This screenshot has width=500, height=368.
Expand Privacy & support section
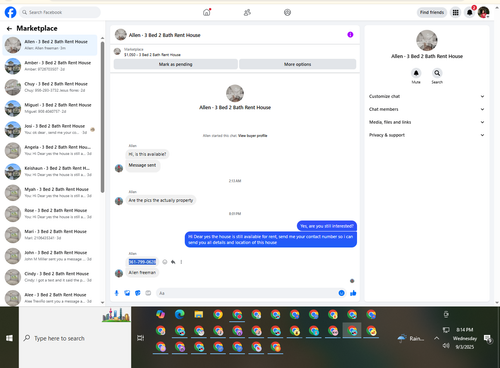(427, 135)
